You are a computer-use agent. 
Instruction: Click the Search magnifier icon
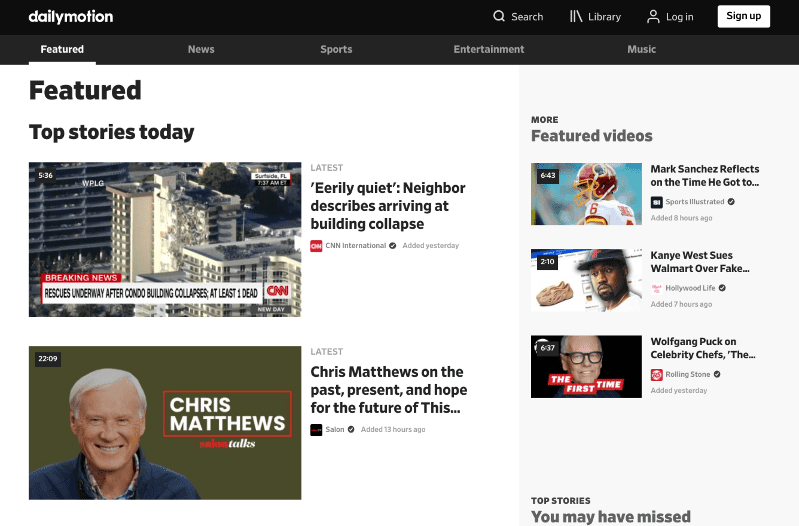tap(499, 16)
